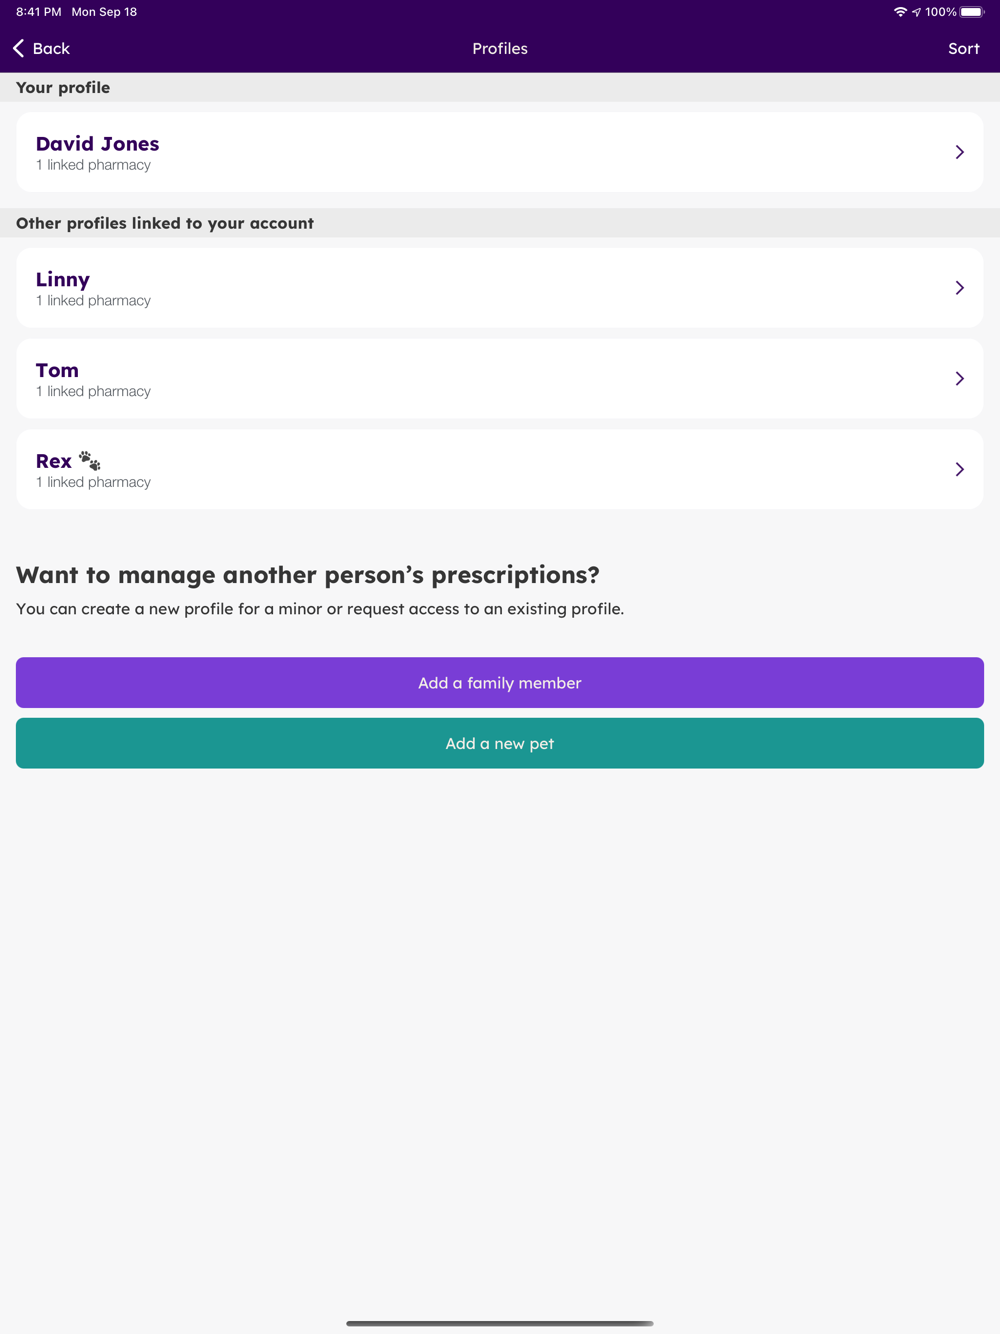Tap the Profiles title in header
The height and width of the screenshot is (1334, 1000).
tap(500, 48)
